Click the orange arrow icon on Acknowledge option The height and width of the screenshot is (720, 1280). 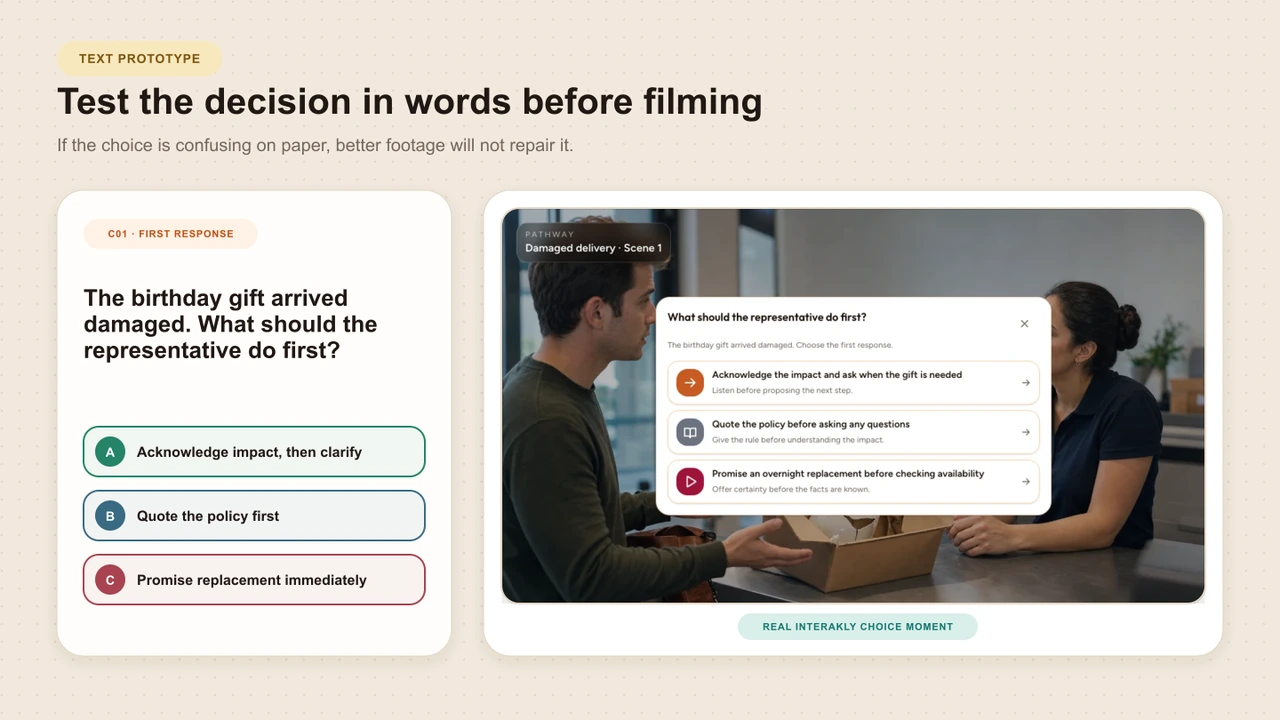[x=690, y=382]
